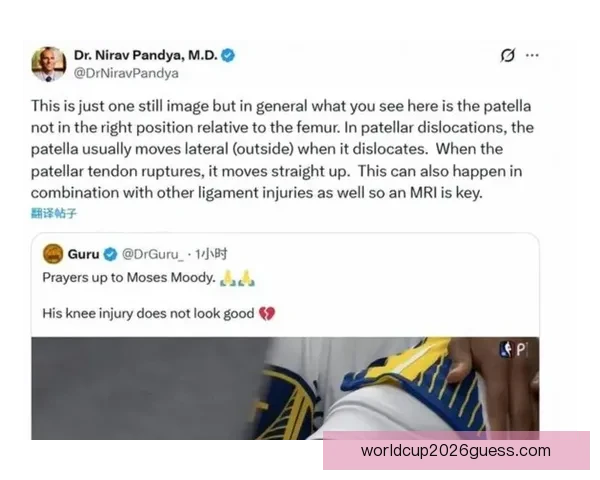Open quoted text 'Prayers up to Moses Moody'

click(129, 278)
